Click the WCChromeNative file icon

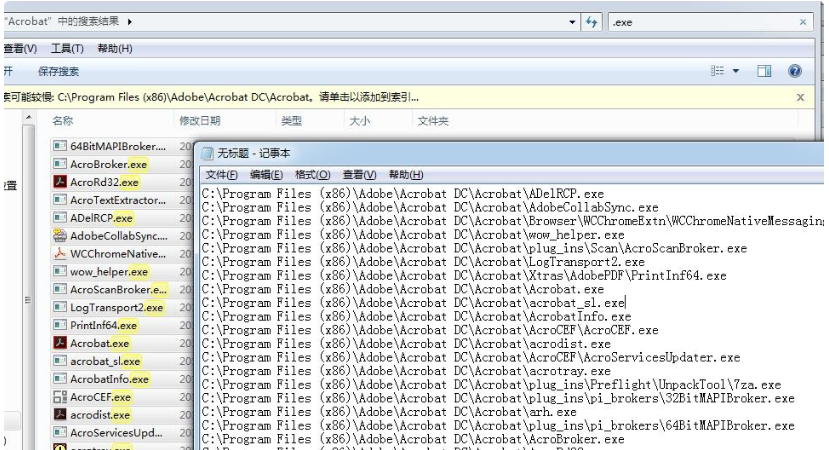[x=60, y=253]
